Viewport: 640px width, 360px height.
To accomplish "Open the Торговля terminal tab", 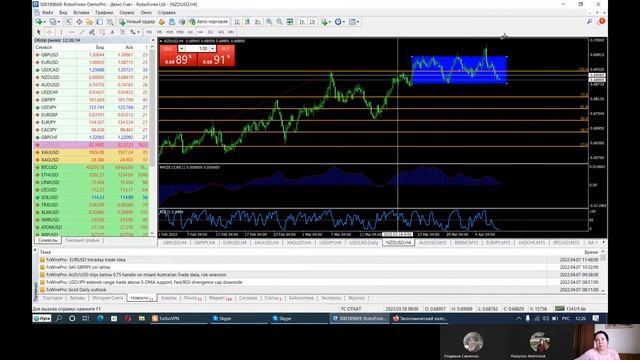I will coord(53,298).
